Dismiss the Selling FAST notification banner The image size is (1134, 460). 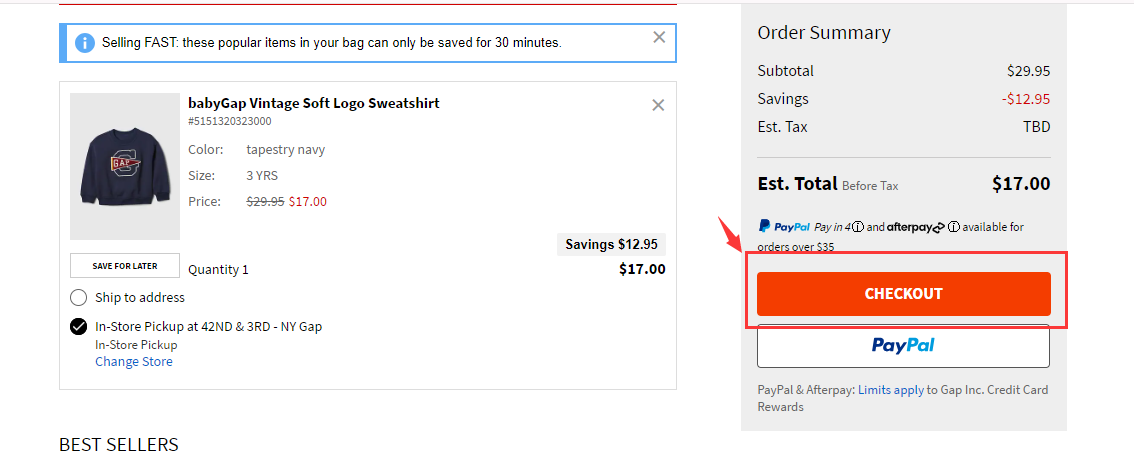click(x=659, y=37)
